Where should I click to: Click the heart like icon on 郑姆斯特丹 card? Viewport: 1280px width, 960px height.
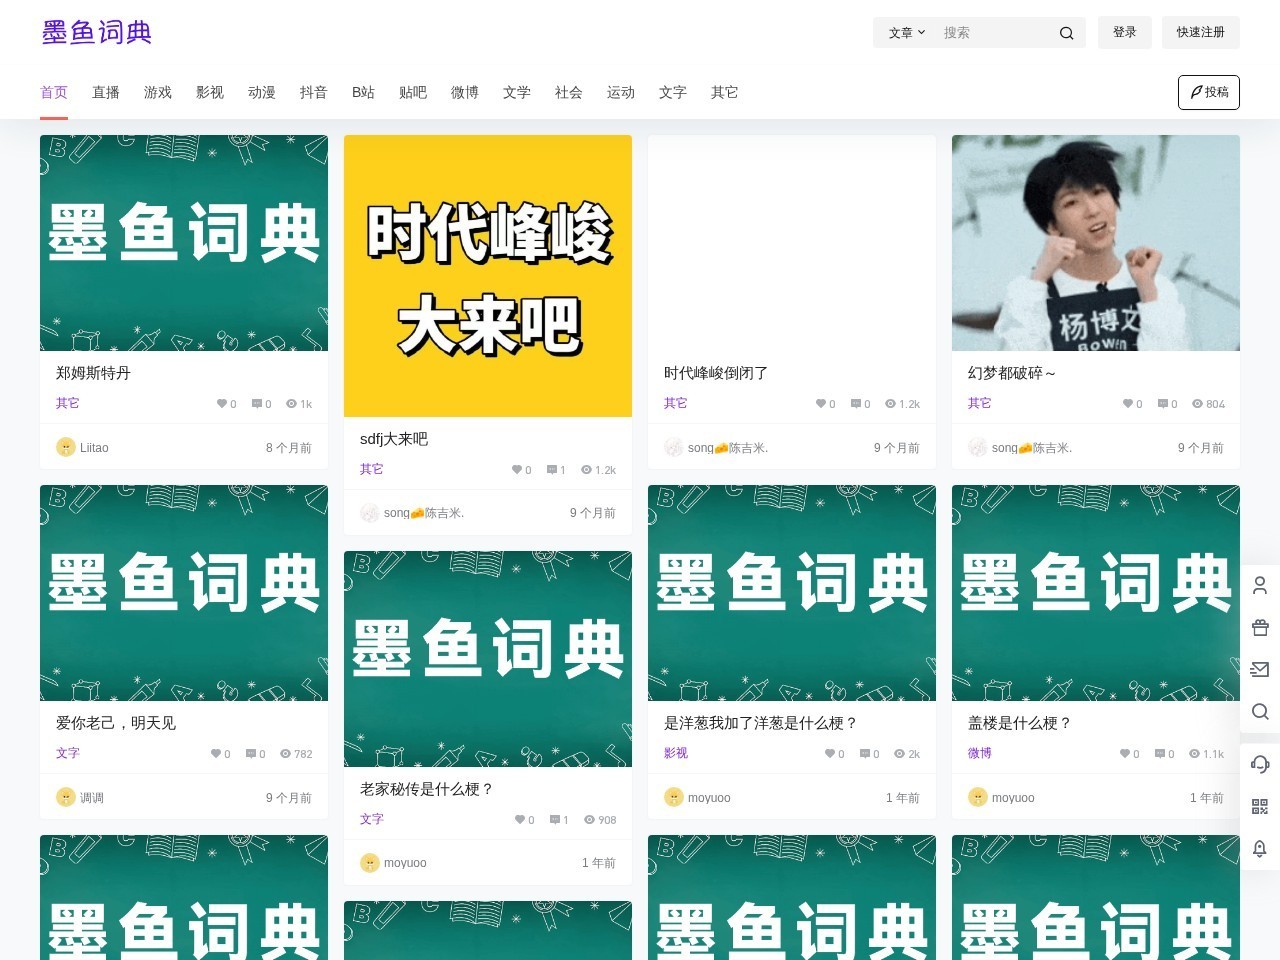(x=222, y=404)
